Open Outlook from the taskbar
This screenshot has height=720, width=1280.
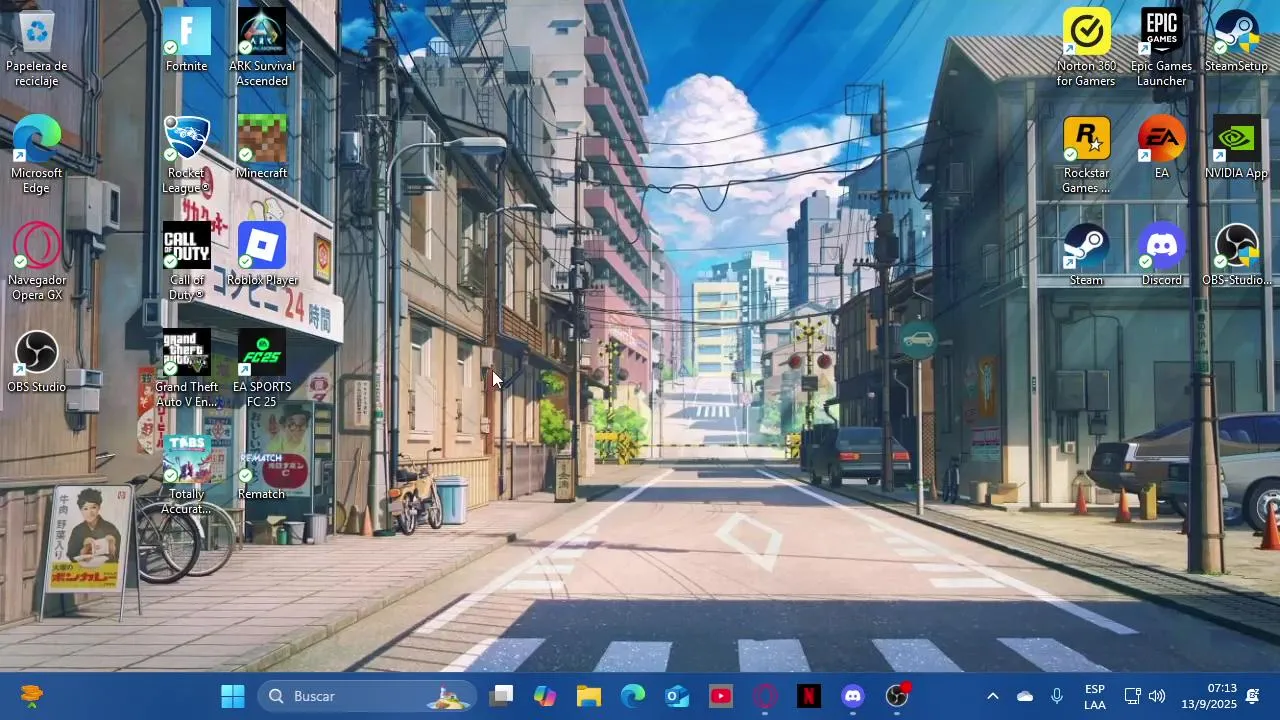click(x=677, y=696)
